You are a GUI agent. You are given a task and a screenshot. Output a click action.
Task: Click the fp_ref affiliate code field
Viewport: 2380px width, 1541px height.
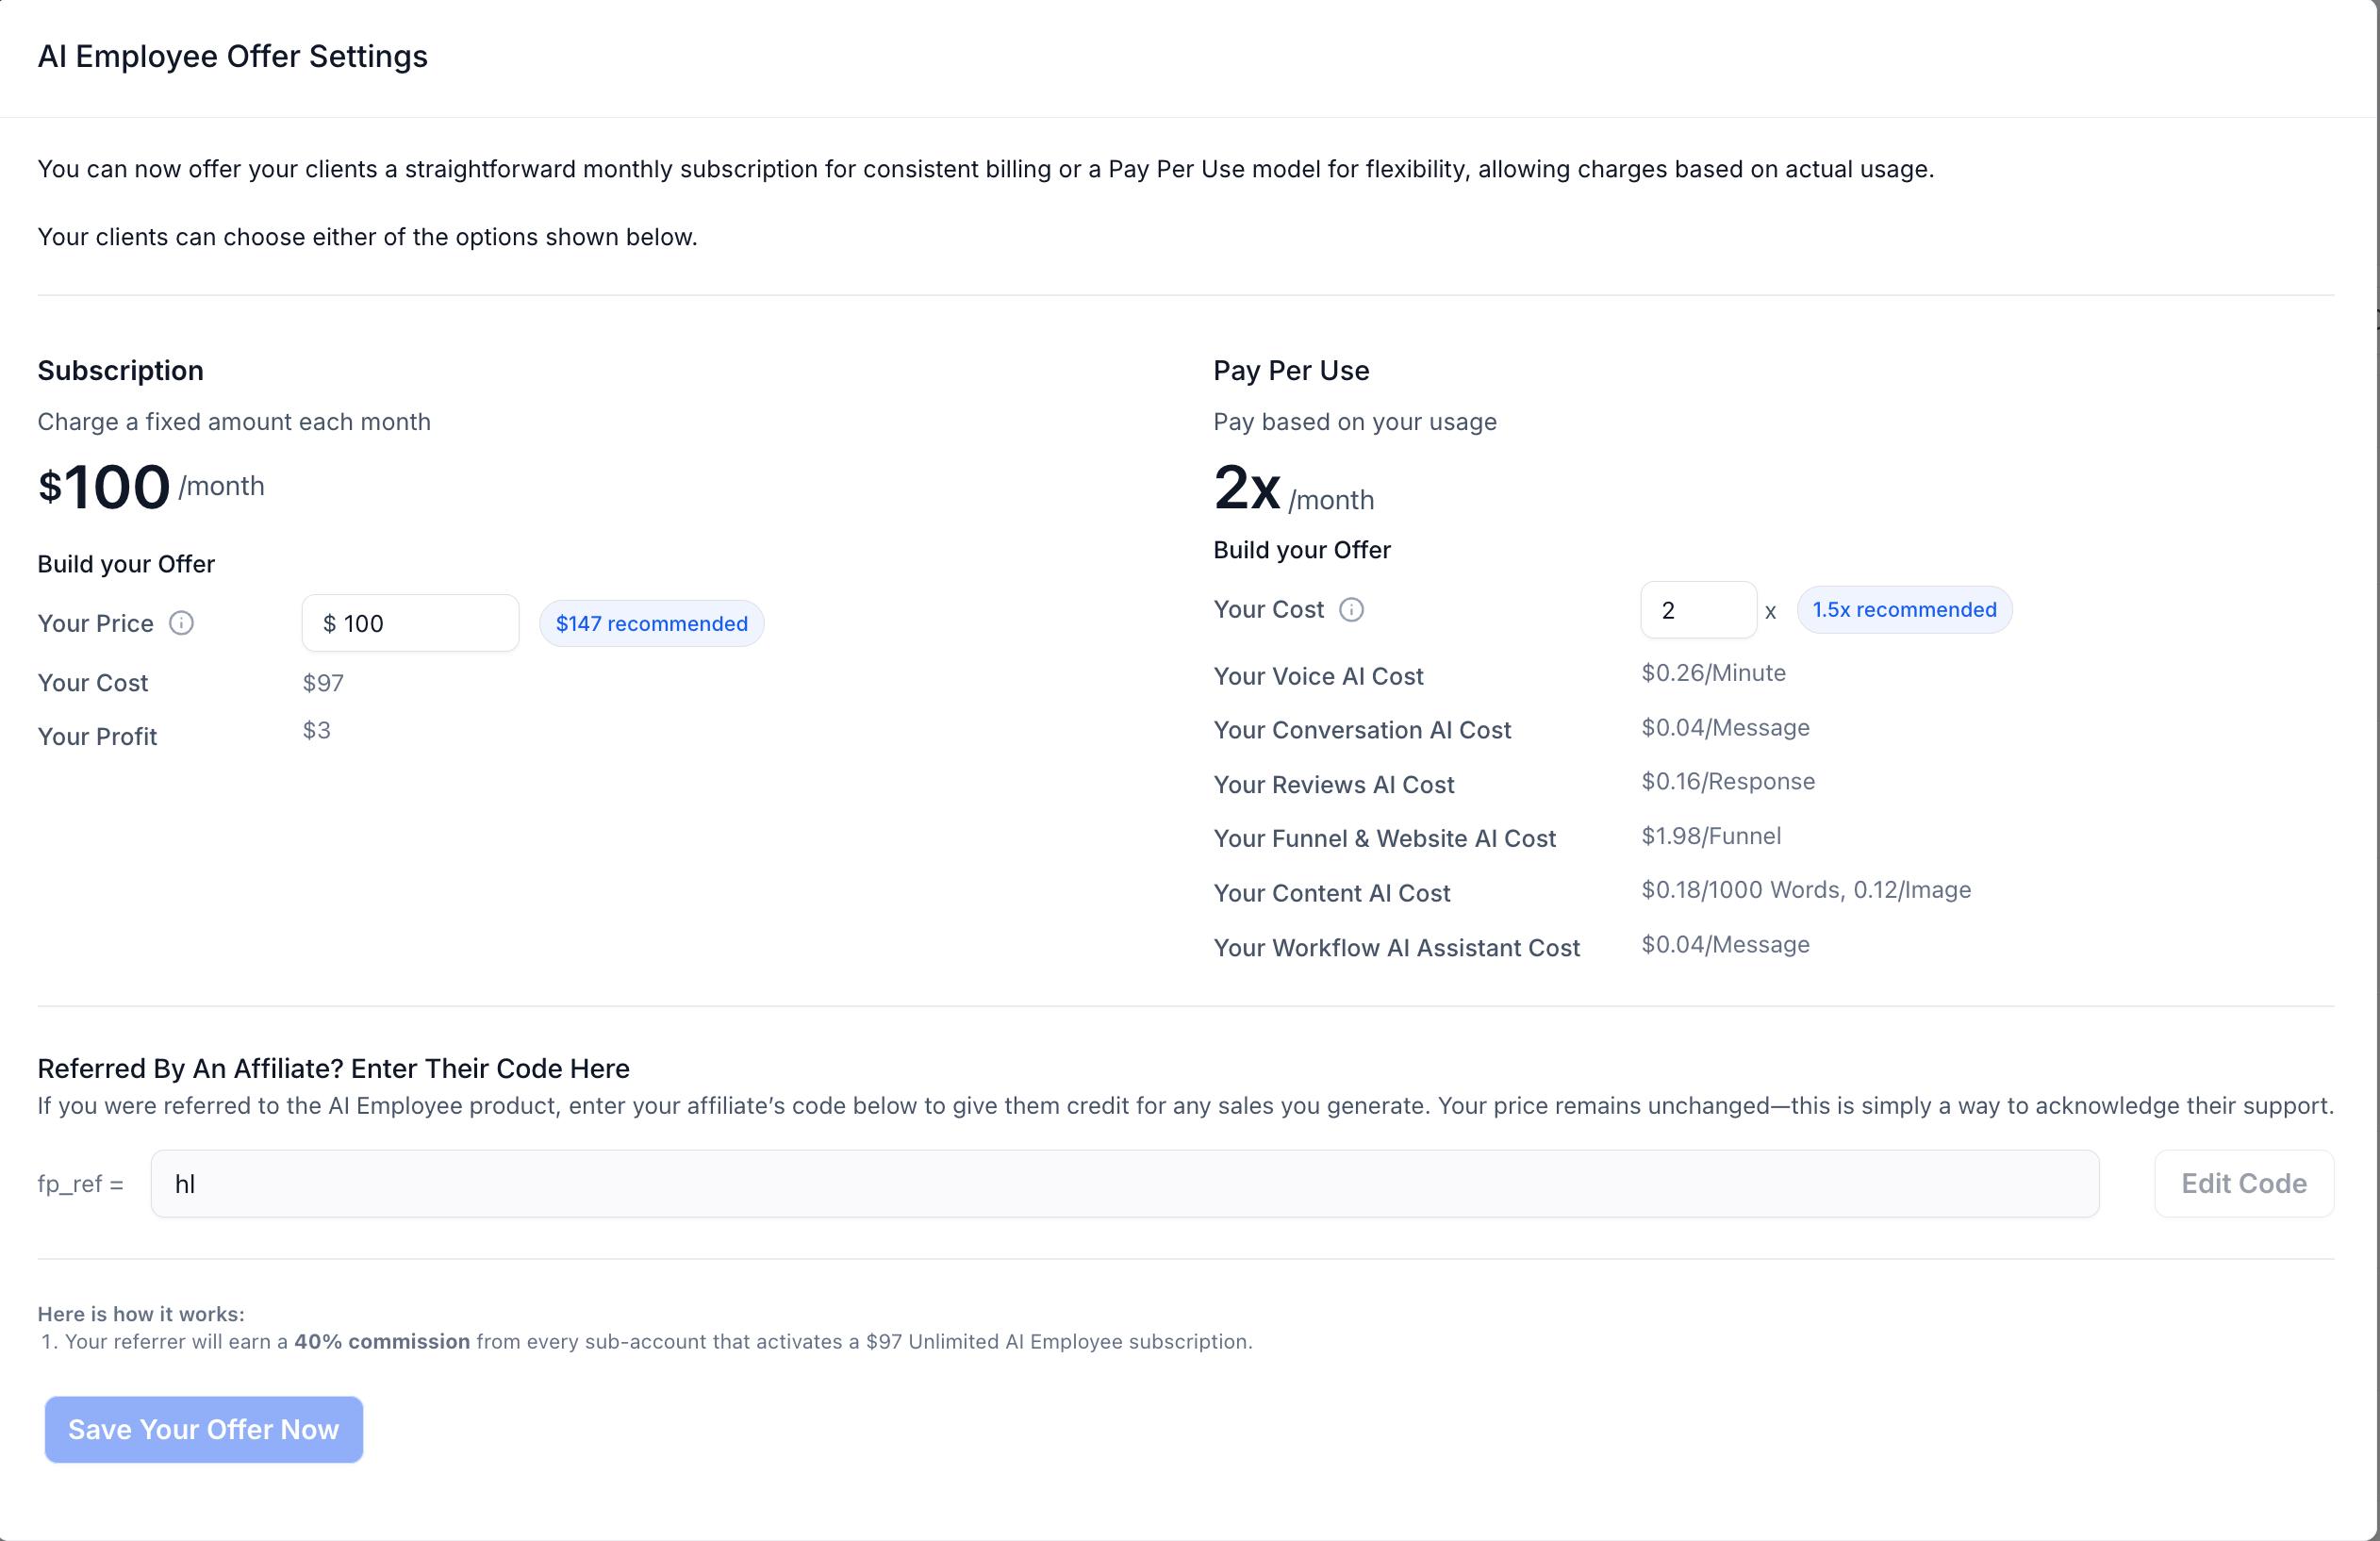click(x=1124, y=1183)
